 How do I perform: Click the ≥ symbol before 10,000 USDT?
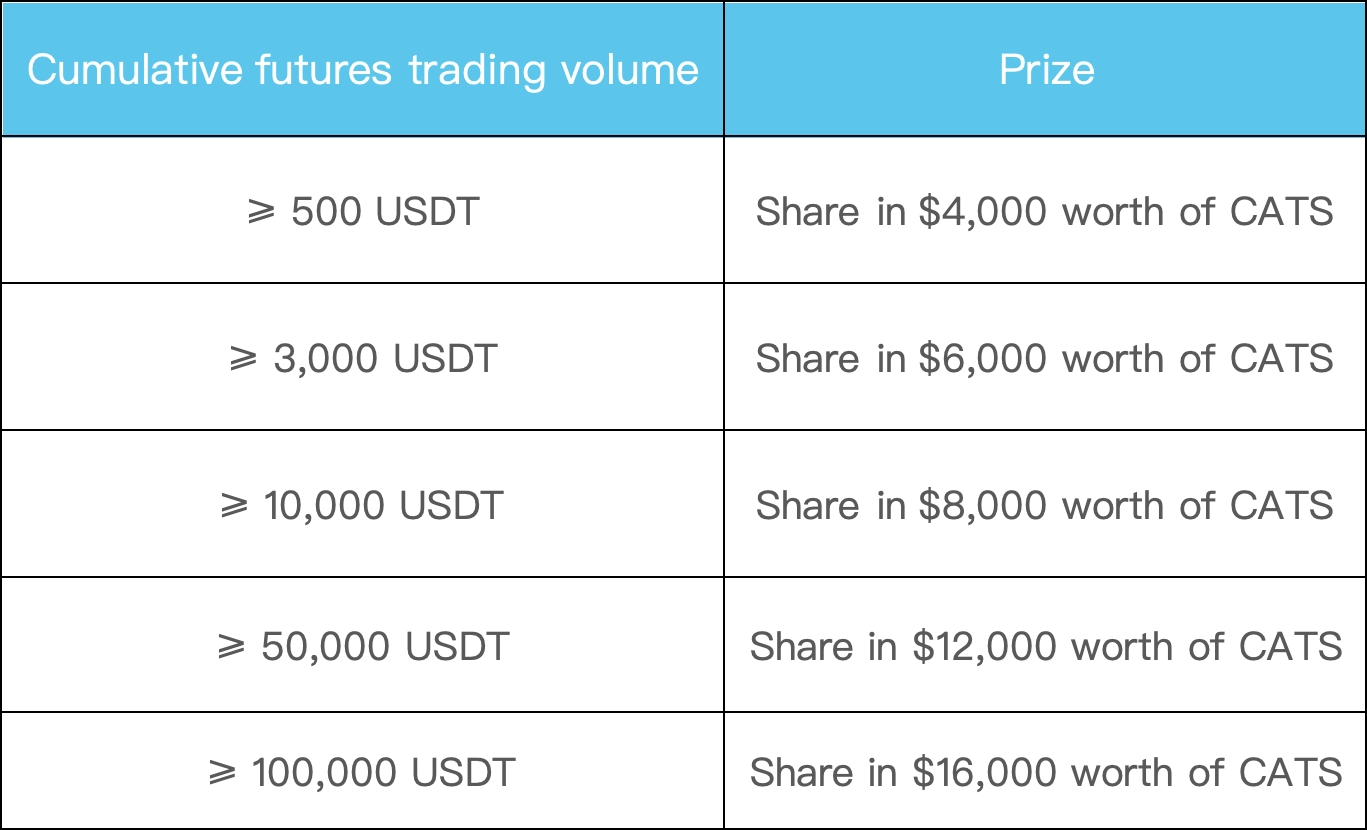(x=233, y=506)
